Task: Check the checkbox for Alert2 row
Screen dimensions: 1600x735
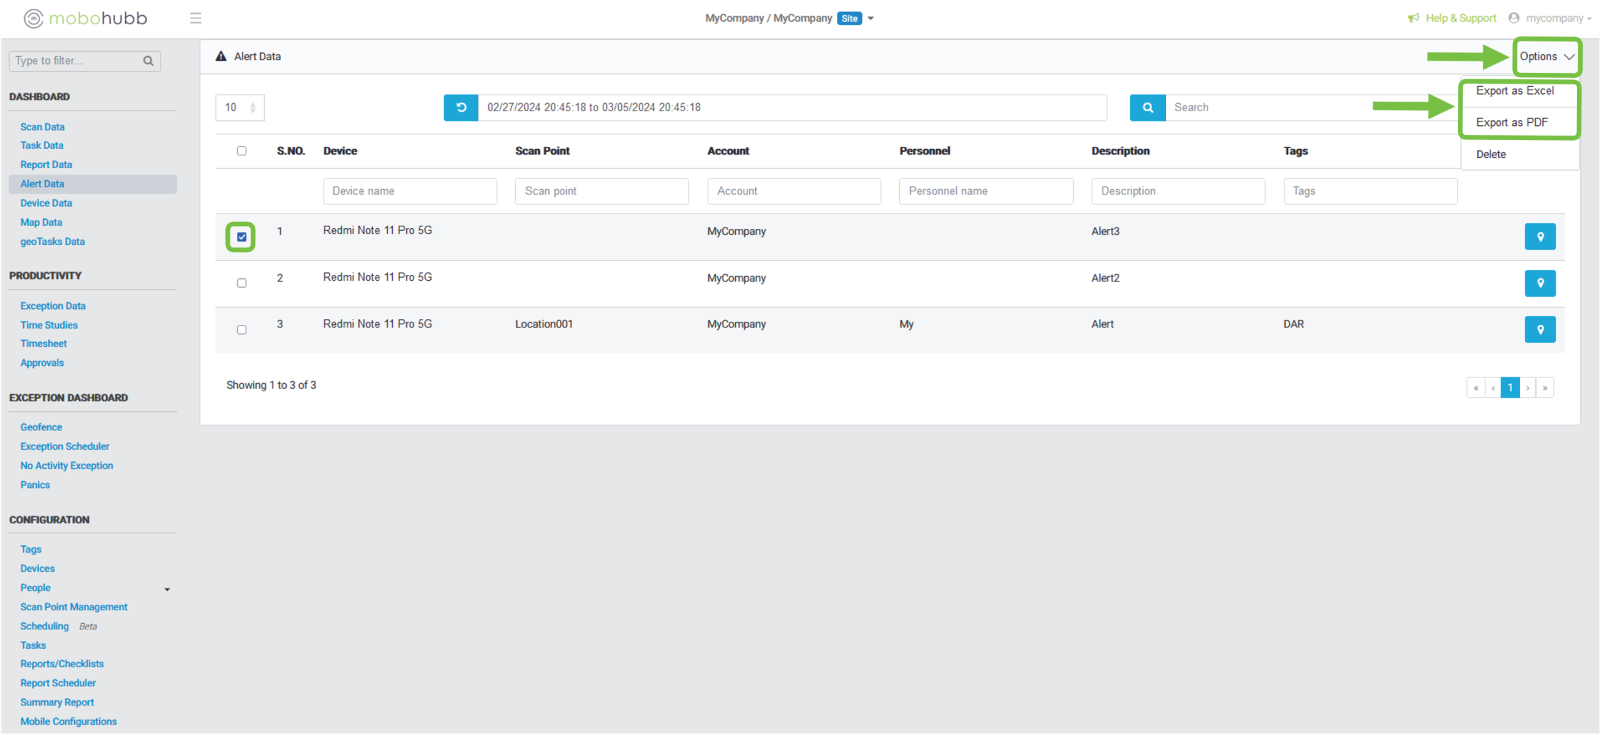Action: tap(241, 283)
